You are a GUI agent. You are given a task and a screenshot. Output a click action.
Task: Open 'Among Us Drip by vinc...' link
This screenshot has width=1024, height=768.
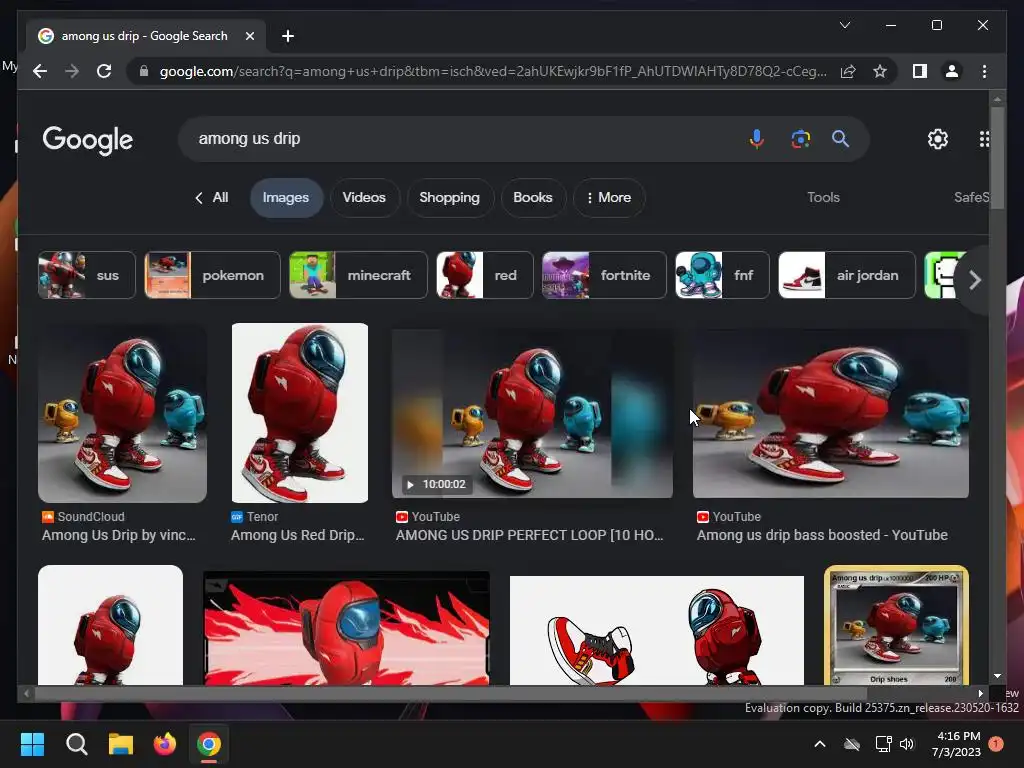point(119,535)
